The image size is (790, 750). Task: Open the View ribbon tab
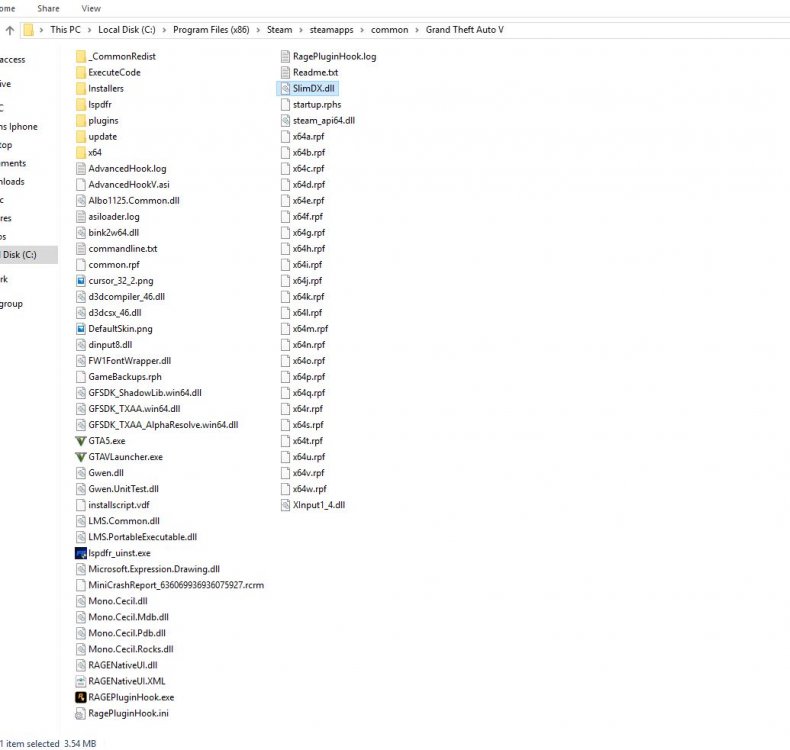coord(91,9)
